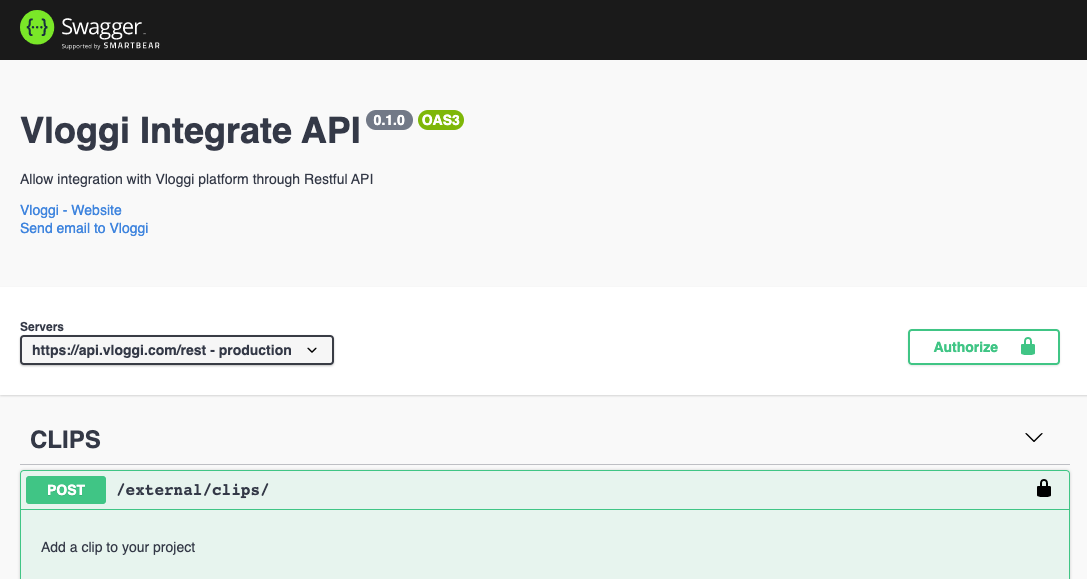Click the CLIPS section heading

click(x=65, y=440)
